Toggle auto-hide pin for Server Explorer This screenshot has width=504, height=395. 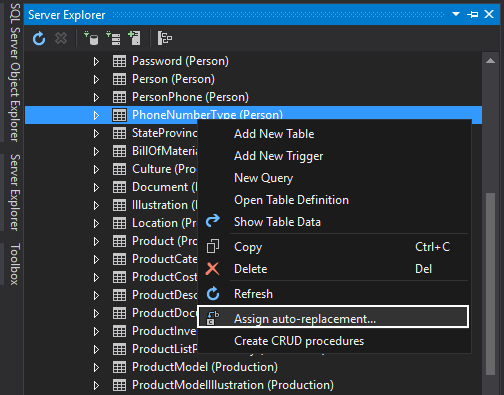tap(473, 14)
